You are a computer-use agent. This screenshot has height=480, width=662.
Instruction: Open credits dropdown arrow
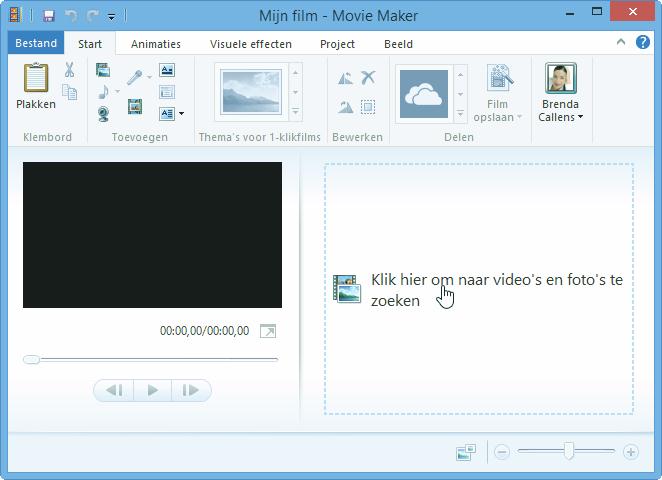[x=182, y=114]
